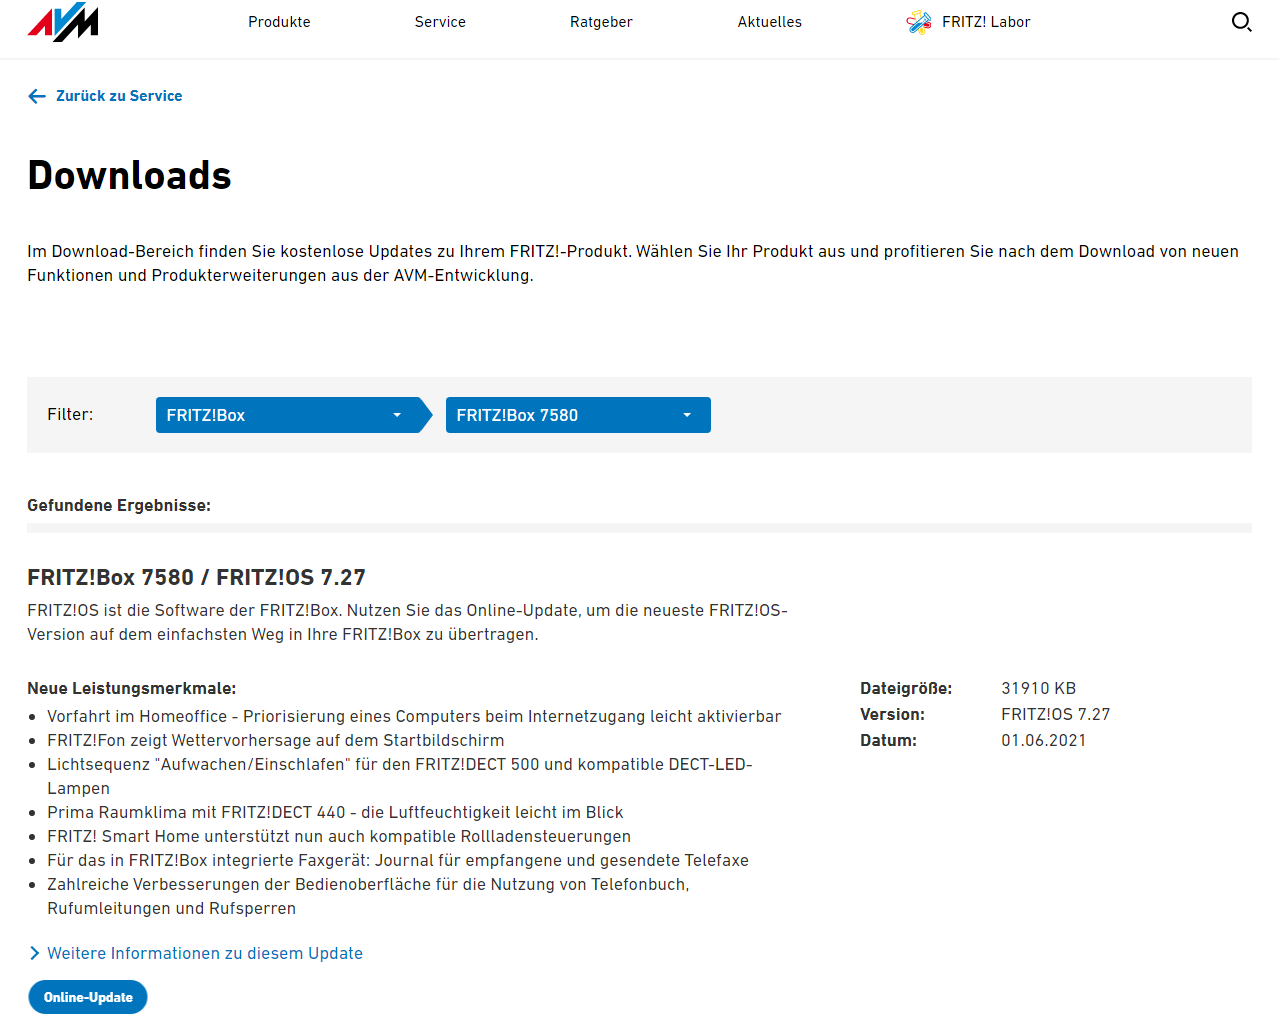
Task: Click the Downloads heading
Action: (x=129, y=175)
